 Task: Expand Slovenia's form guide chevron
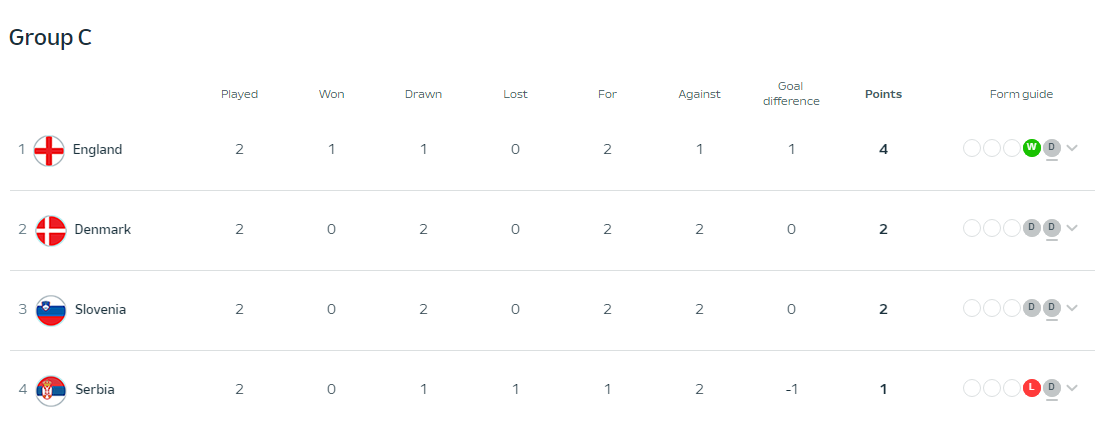(x=1072, y=308)
